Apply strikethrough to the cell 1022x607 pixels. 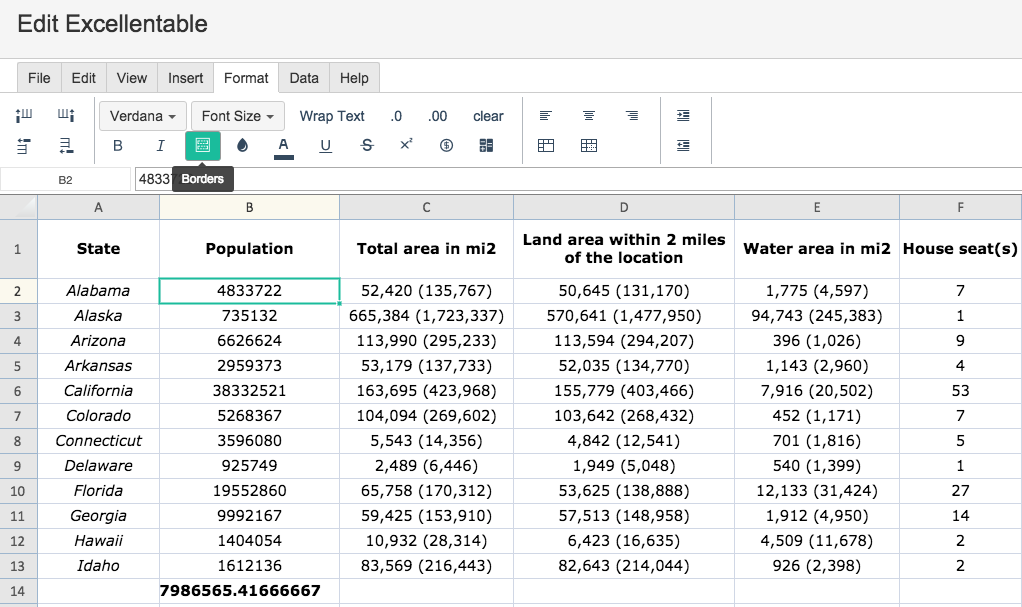pos(367,146)
